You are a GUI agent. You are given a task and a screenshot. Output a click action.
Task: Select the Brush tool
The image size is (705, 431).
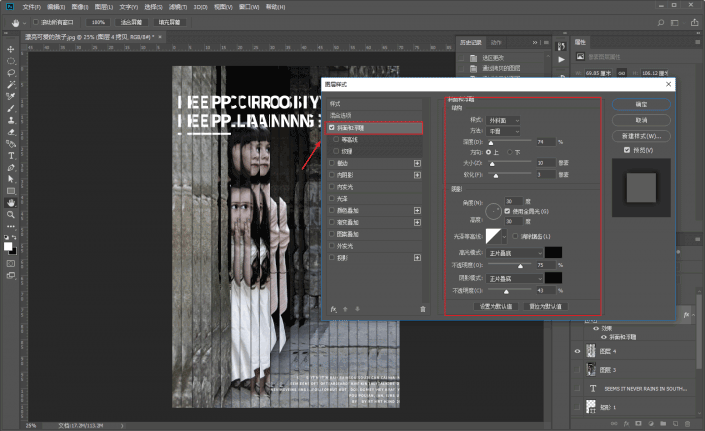click(11, 108)
